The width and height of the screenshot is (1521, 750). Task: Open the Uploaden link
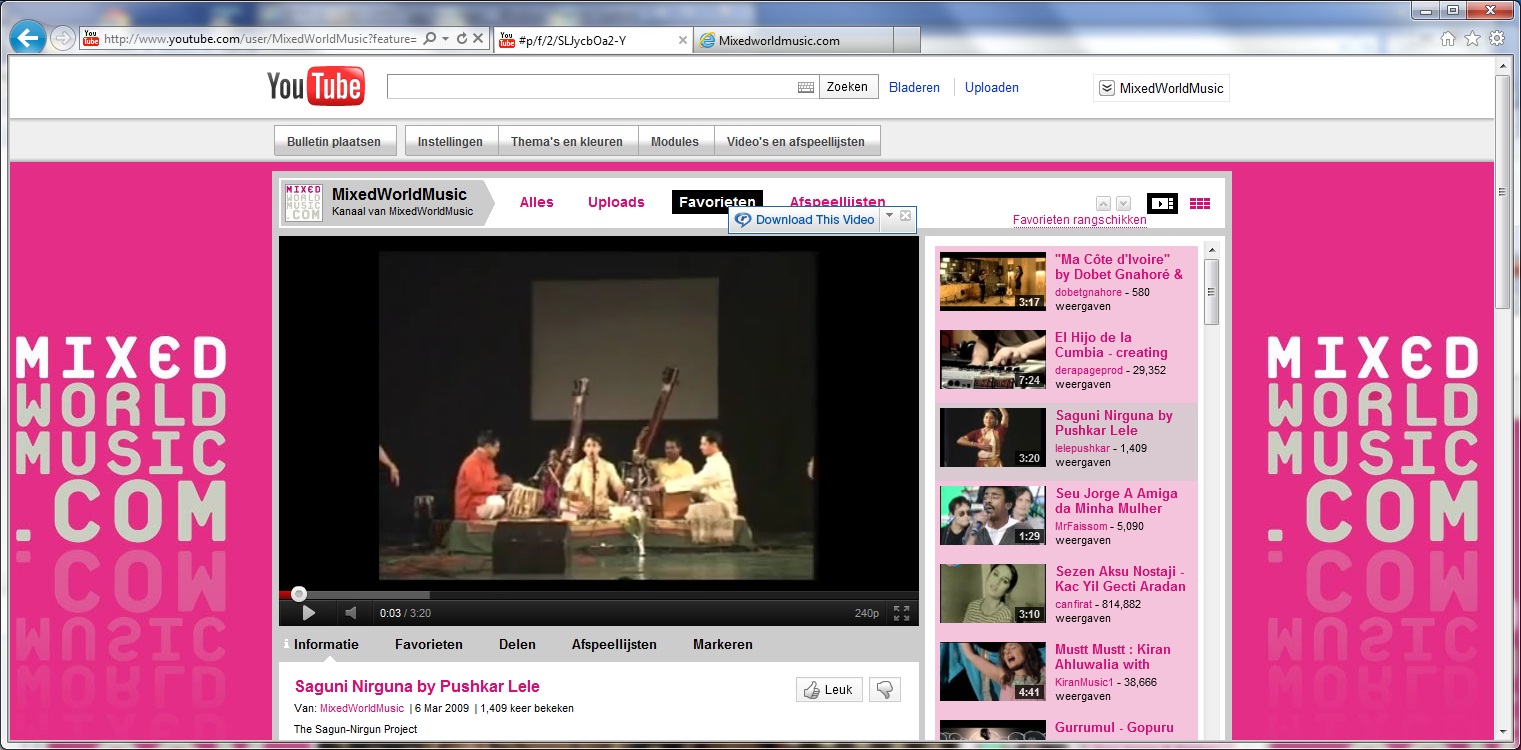(992, 88)
